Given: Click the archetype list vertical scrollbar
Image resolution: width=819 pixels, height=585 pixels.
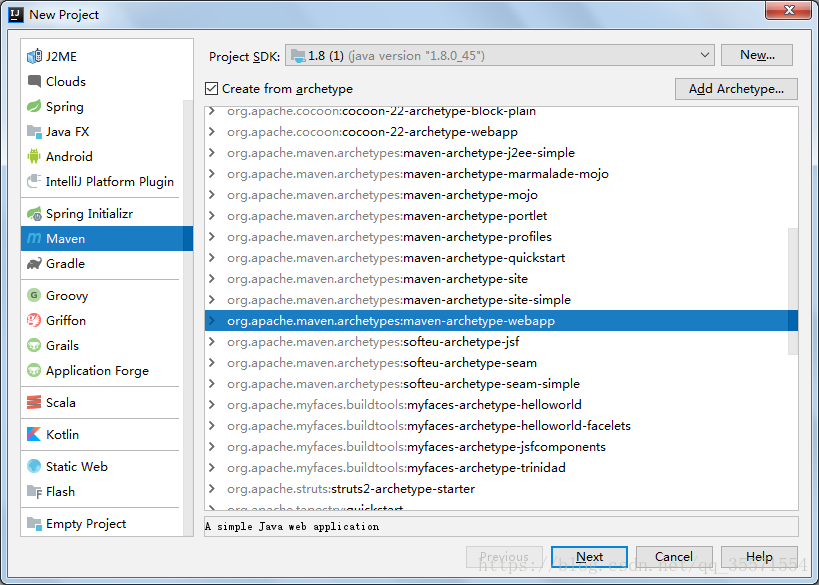Looking at the screenshot, I should pyautogui.click(x=793, y=291).
